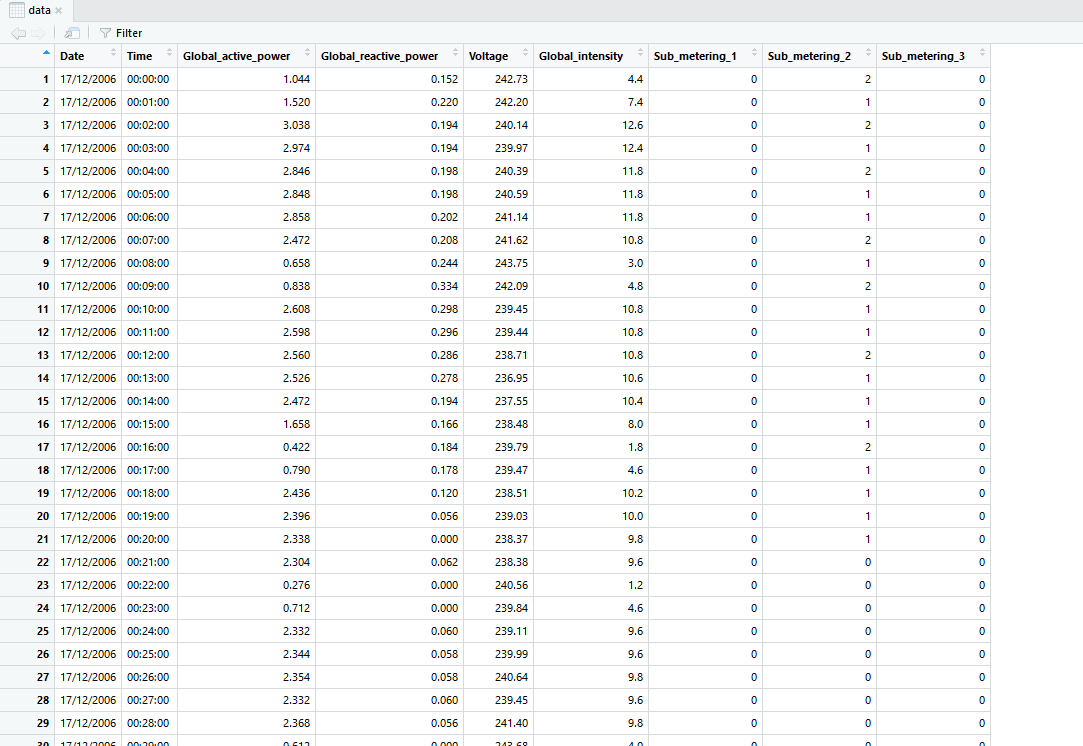The image size is (1083, 746).
Task: Sort by the Voltage column header
Action: click(x=498, y=56)
